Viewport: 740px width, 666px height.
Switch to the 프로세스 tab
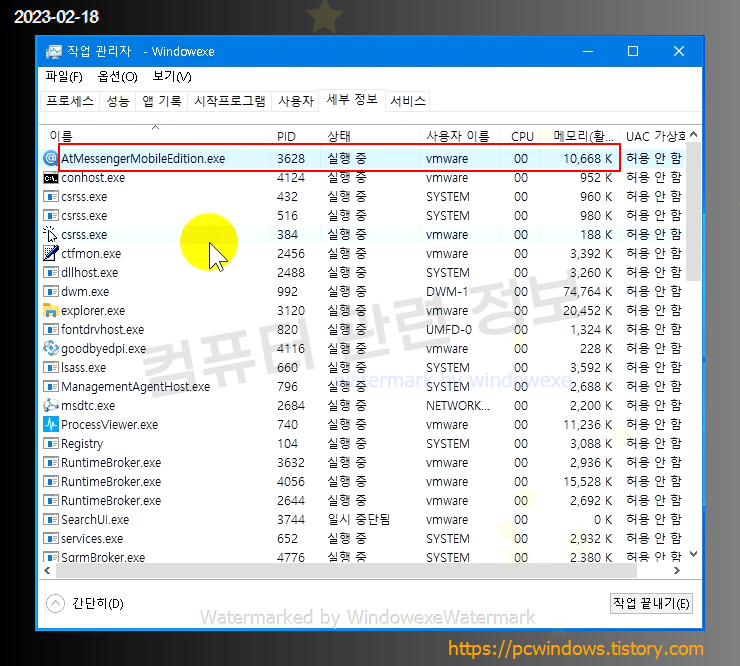(70, 101)
